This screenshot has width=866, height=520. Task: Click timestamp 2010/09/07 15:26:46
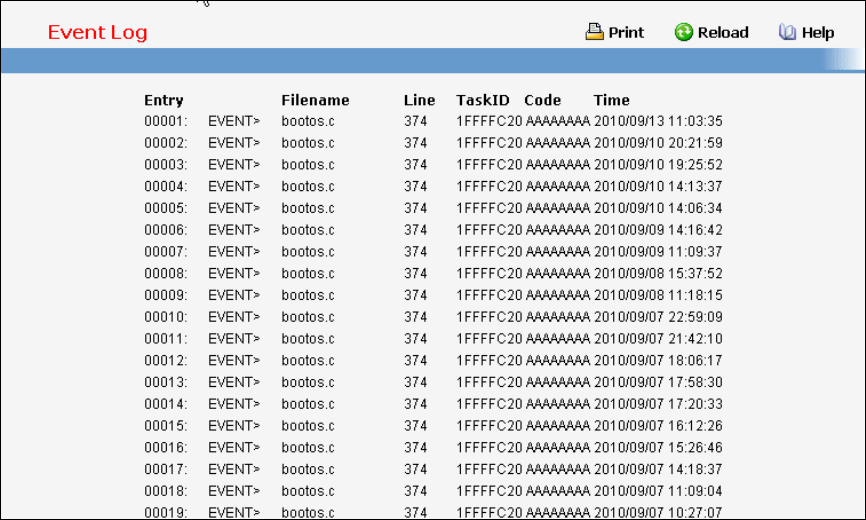(x=658, y=447)
